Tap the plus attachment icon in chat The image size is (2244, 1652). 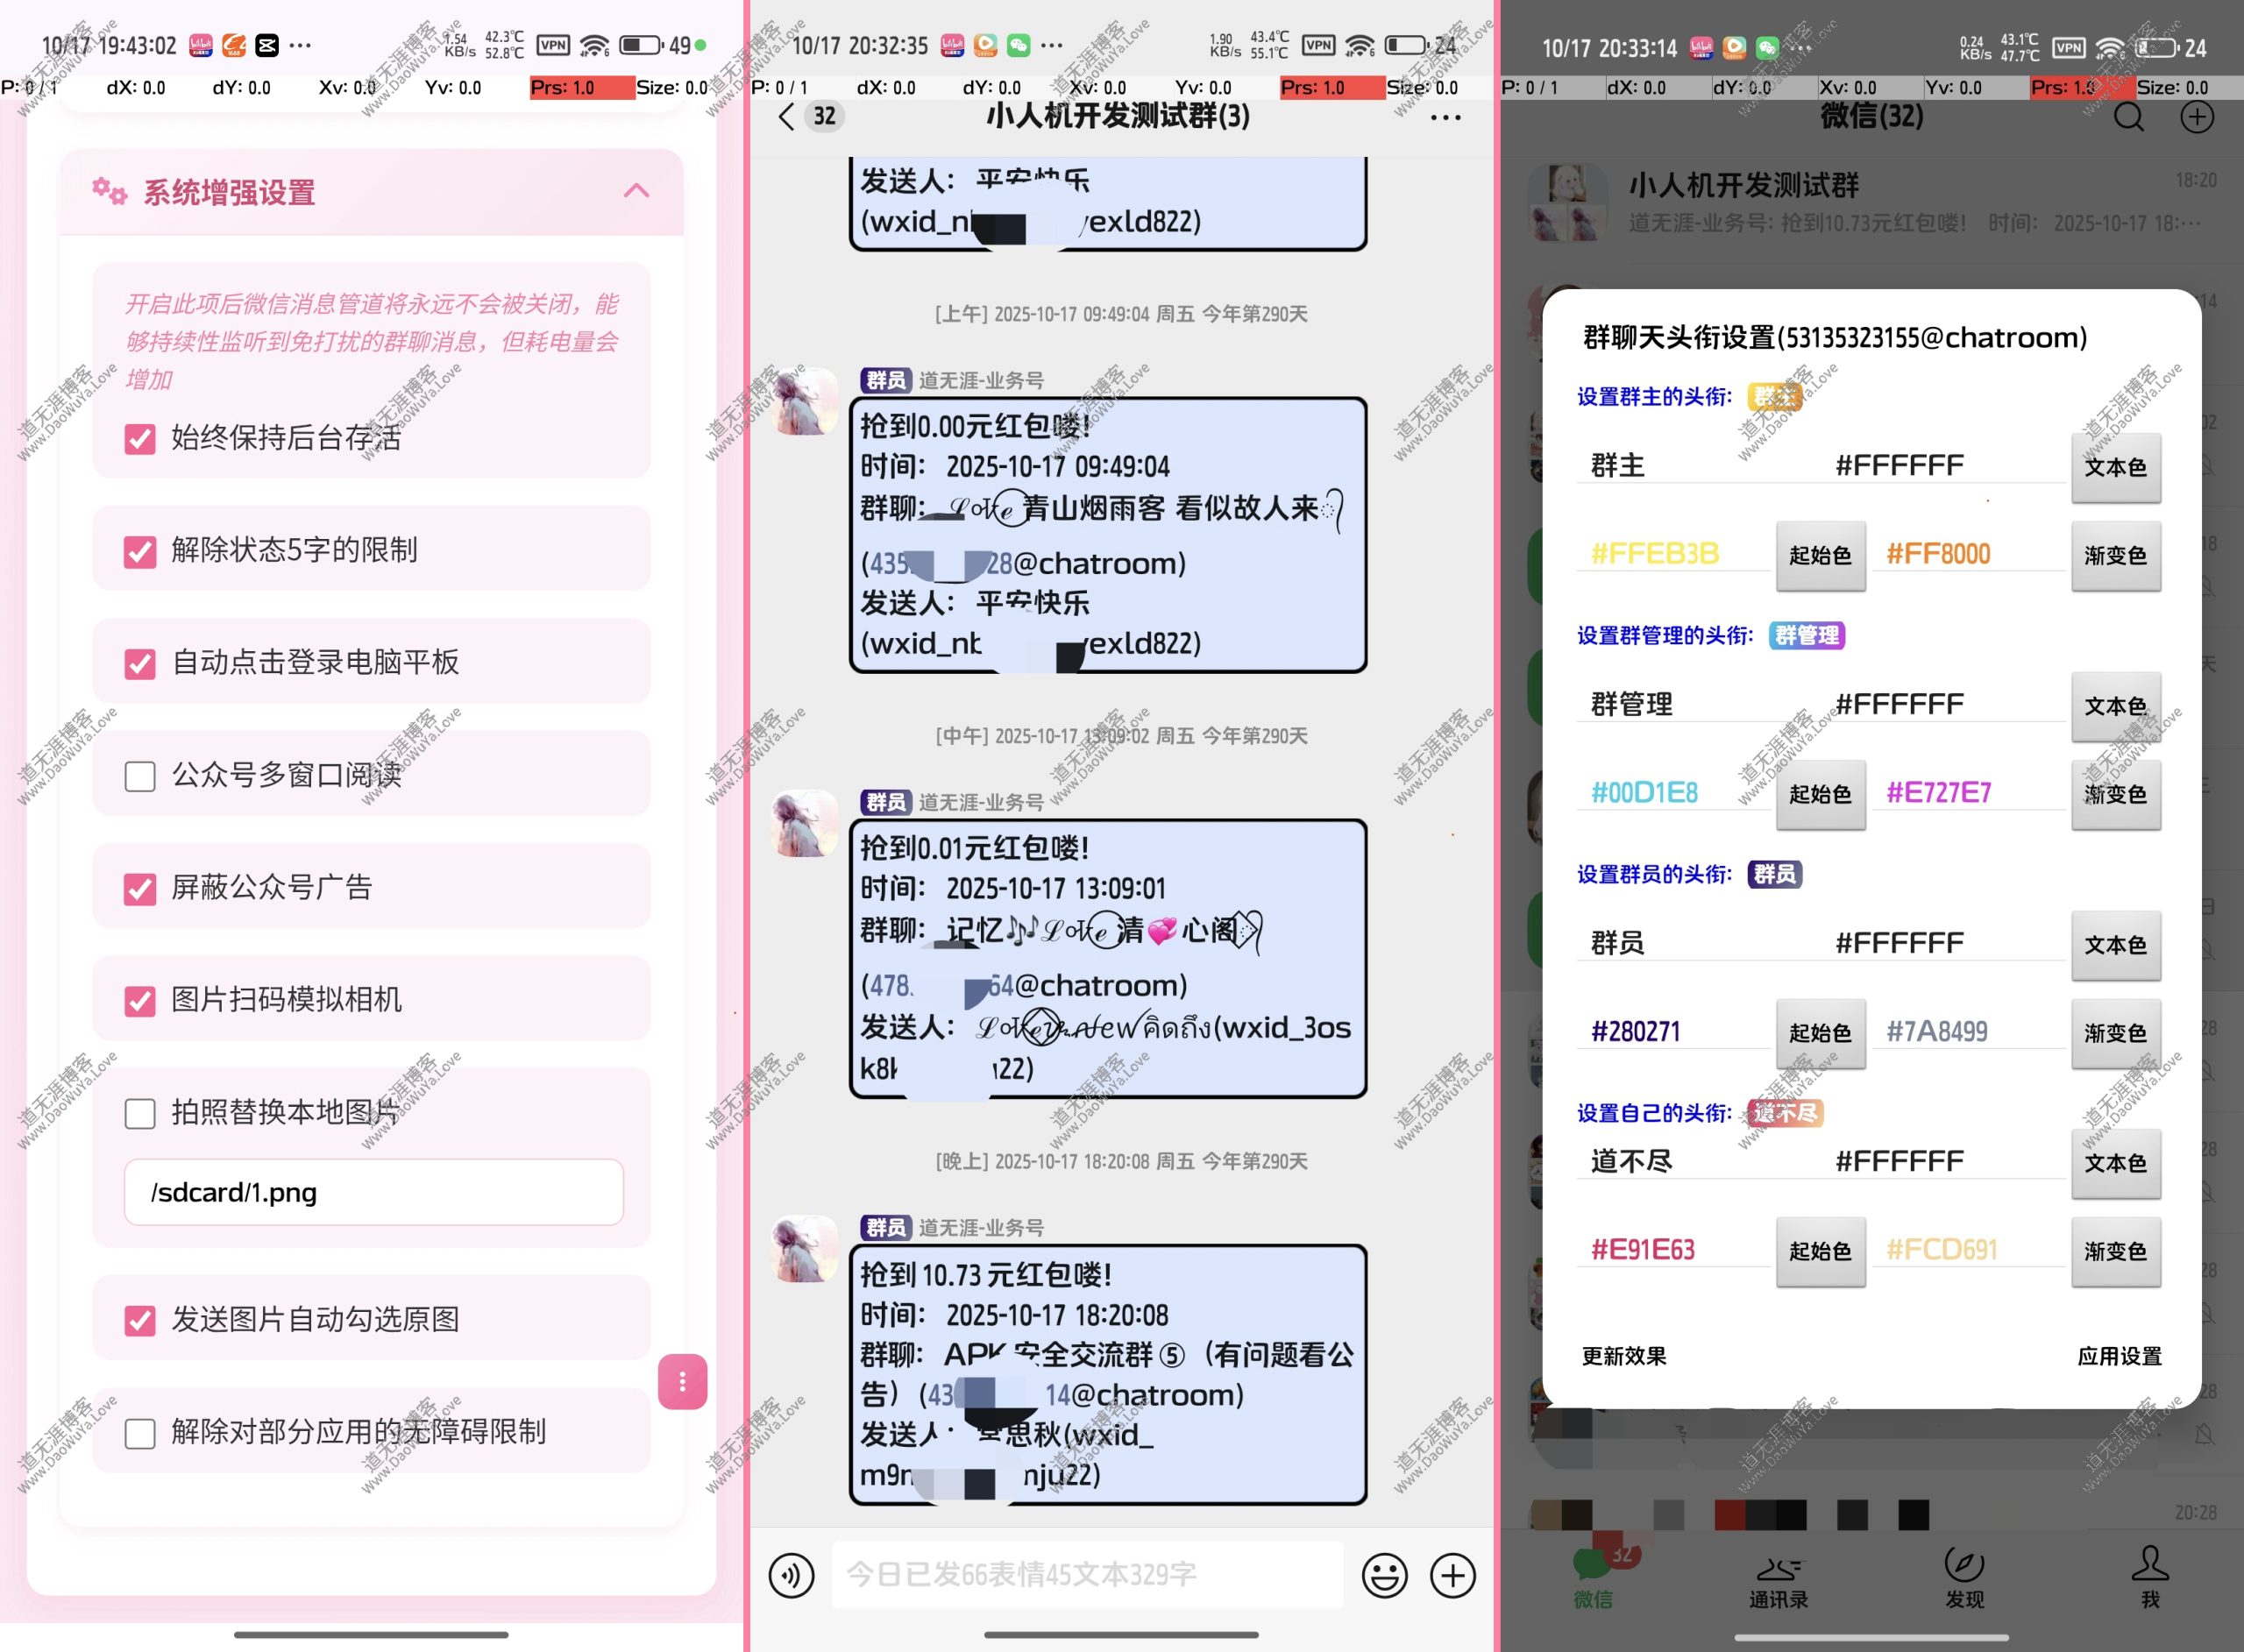1452,1576
